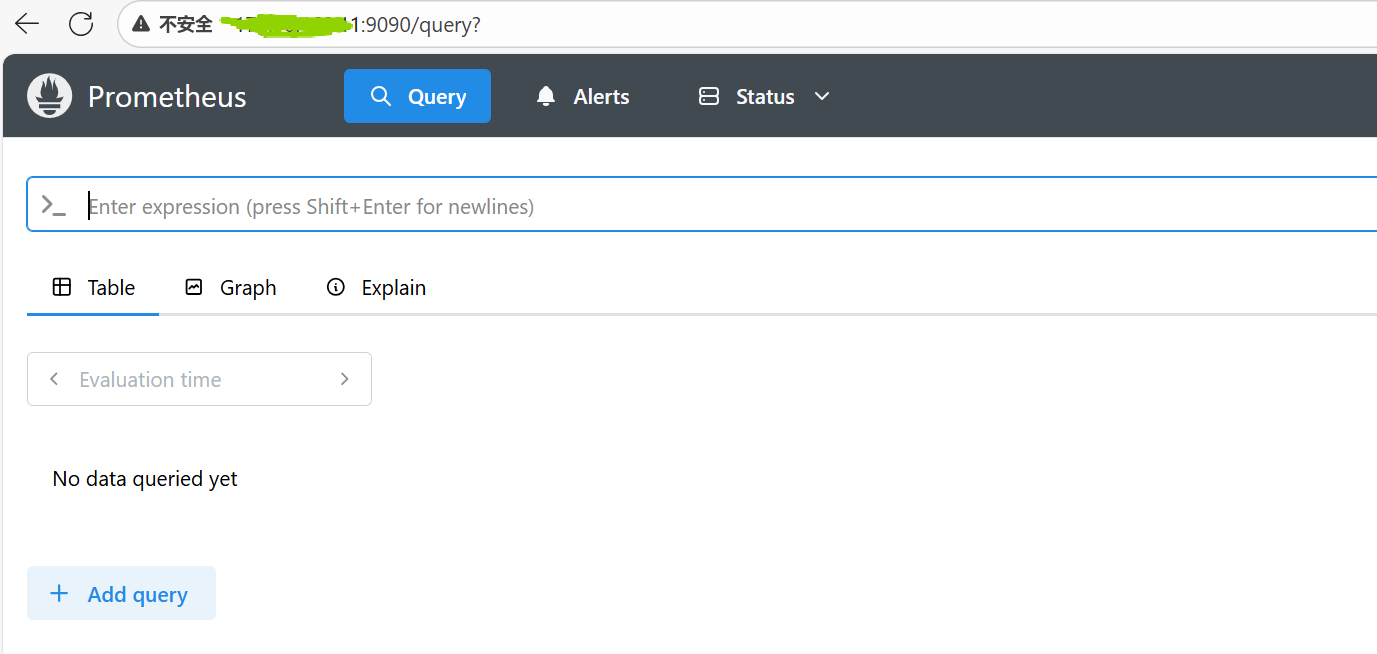Open the Prometheus home title link
The height and width of the screenshot is (654, 1377).
tap(167, 97)
